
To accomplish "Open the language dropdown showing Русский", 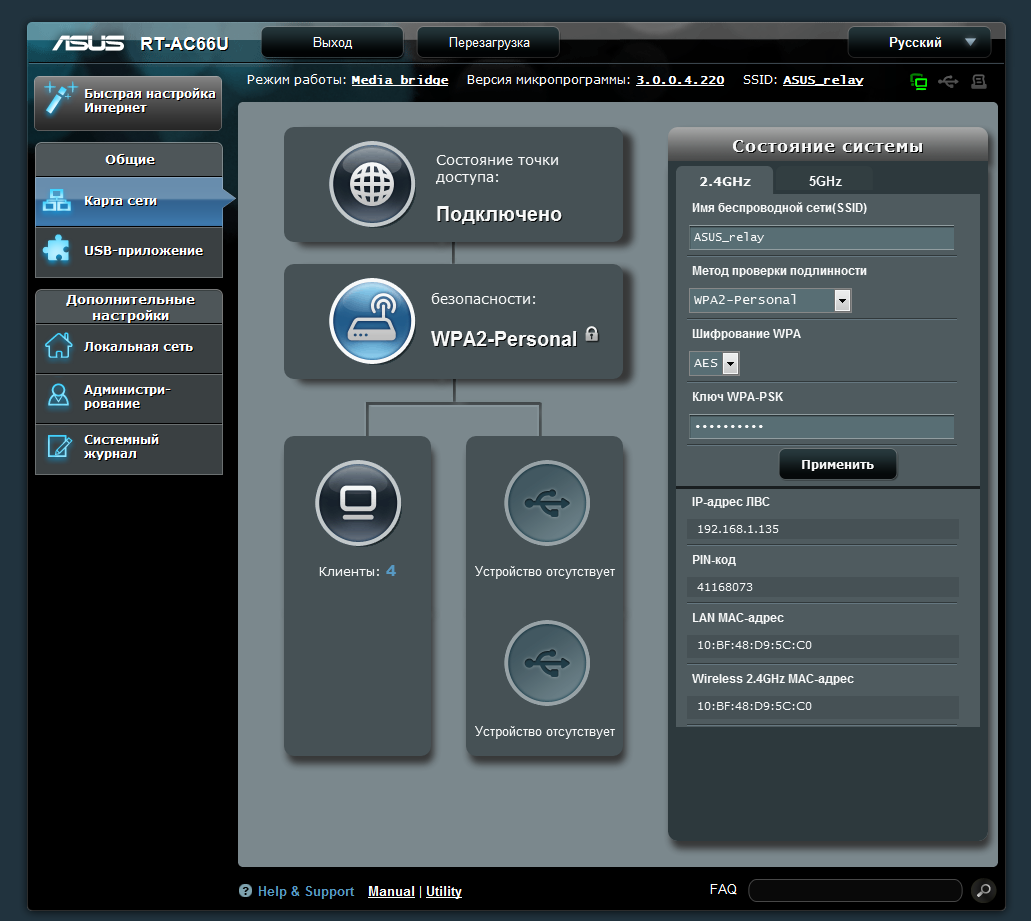I will (x=919, y=43).
